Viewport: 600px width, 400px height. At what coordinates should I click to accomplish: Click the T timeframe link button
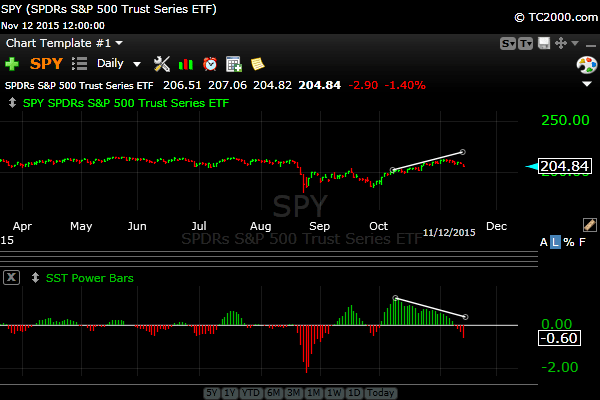pyautogui.click(x=525, y=44)
